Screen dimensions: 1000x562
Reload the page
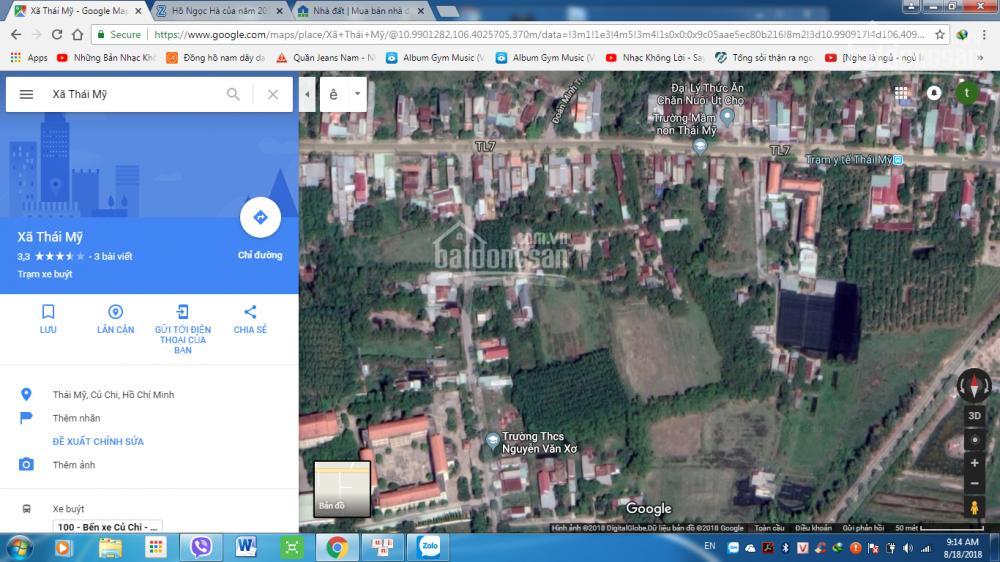click(57, 34)
